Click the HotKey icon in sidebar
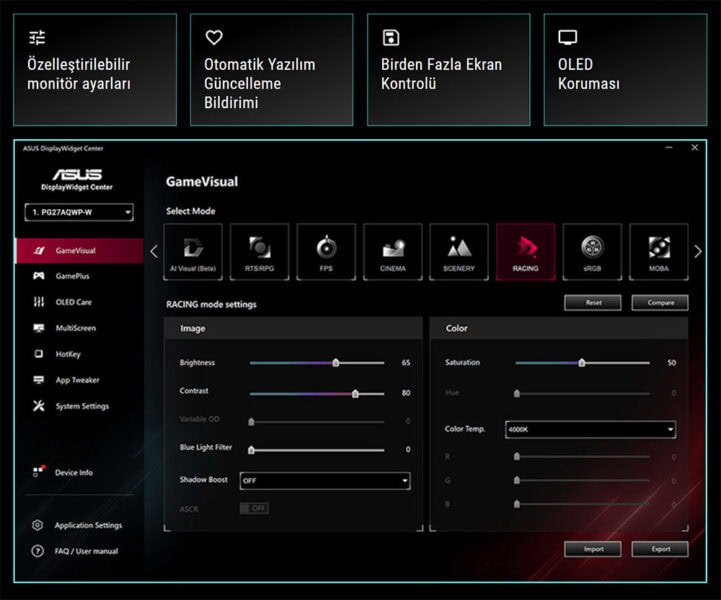Image resolution: width=721 pixels, height=600 pixels. click(39, 354)
